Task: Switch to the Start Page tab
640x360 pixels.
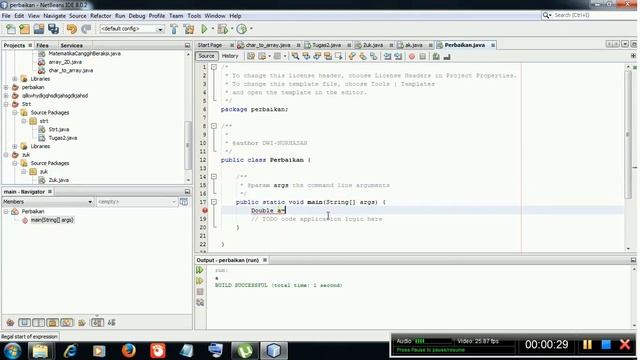Action: click(210, 45)
